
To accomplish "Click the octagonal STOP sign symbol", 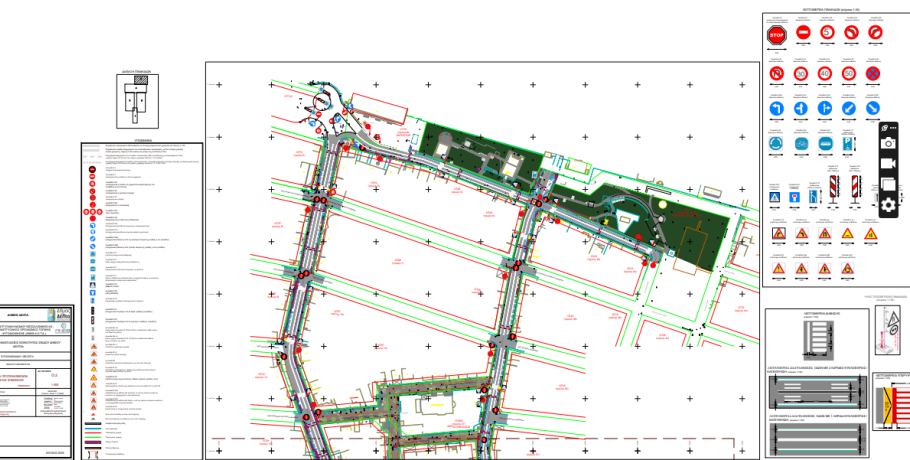I will [777, 35].
